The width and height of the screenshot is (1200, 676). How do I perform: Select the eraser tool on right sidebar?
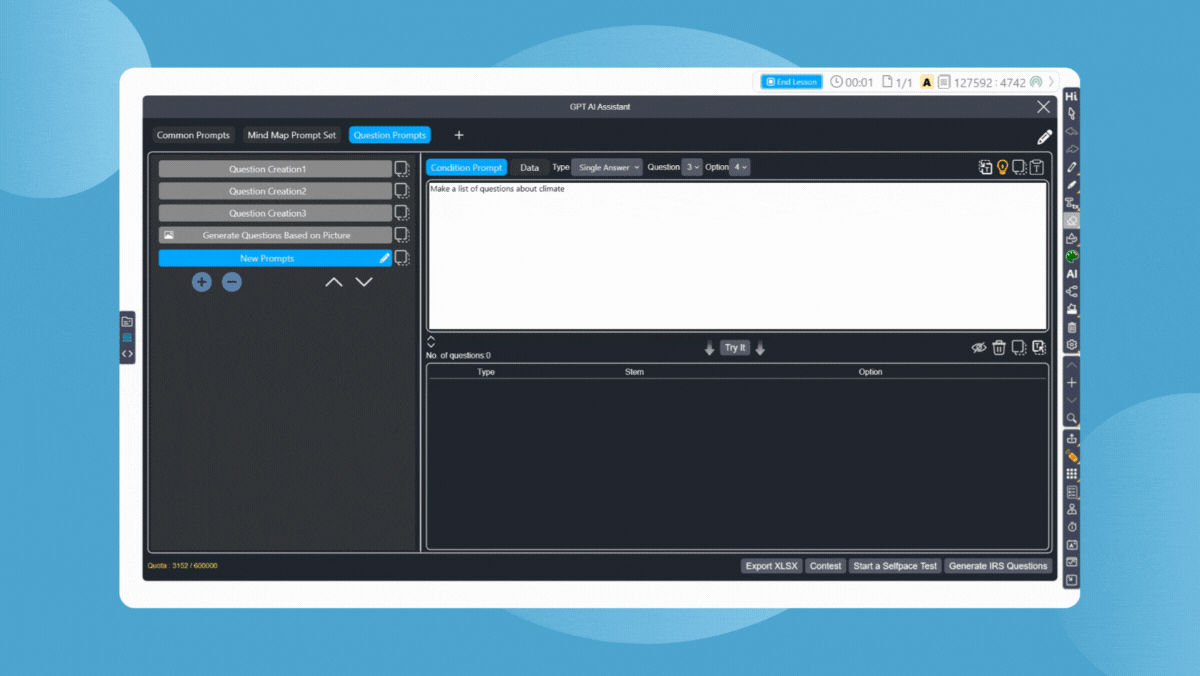click(1072, 221)
